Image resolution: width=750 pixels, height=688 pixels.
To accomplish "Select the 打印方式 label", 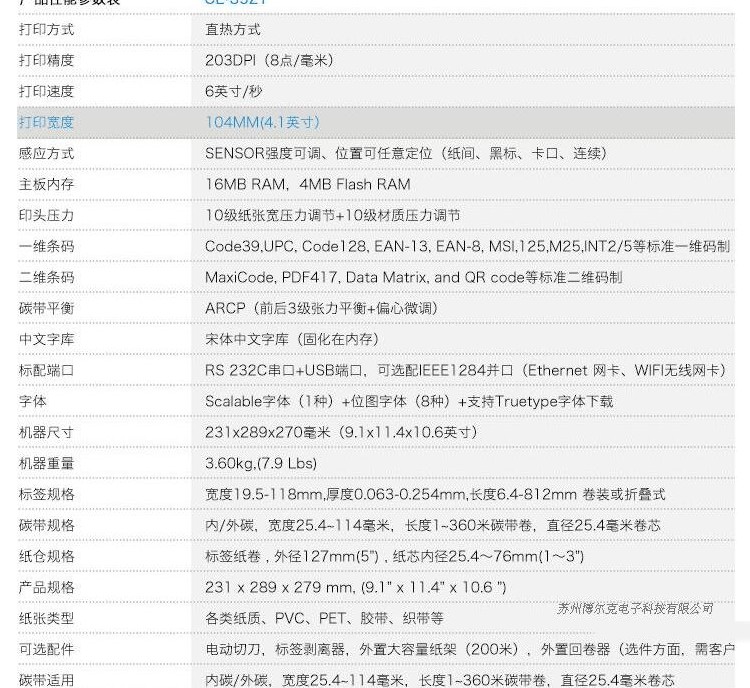I will (x=46, y=30).
